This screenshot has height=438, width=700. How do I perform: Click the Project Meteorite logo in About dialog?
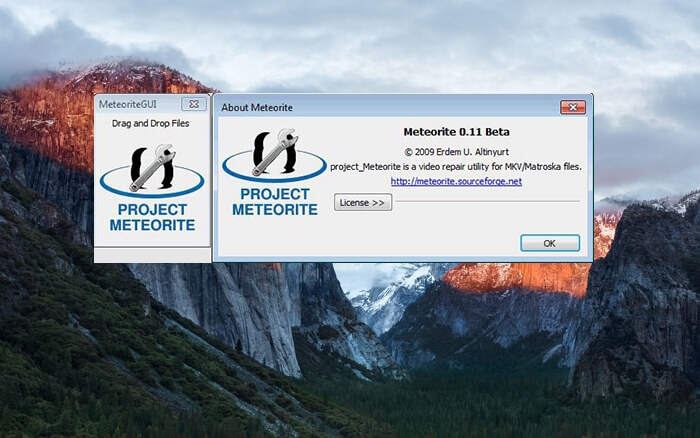(275, 172)
